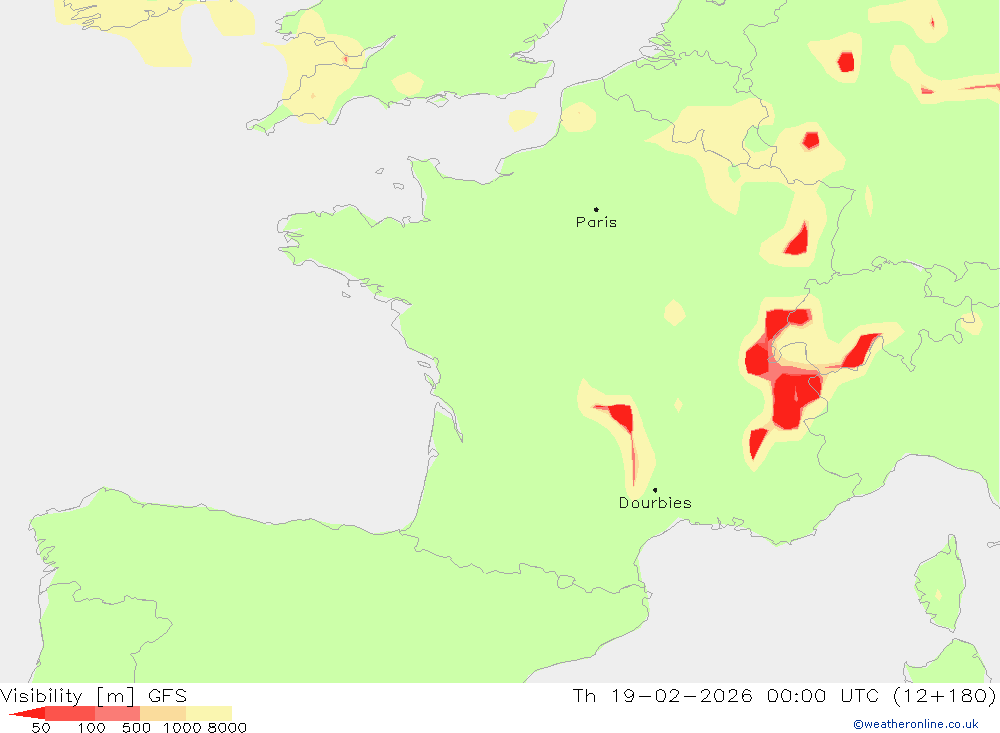Select the Dourbies location dot marker
Screen dimensions: 1000x733
tap(655, 490)
